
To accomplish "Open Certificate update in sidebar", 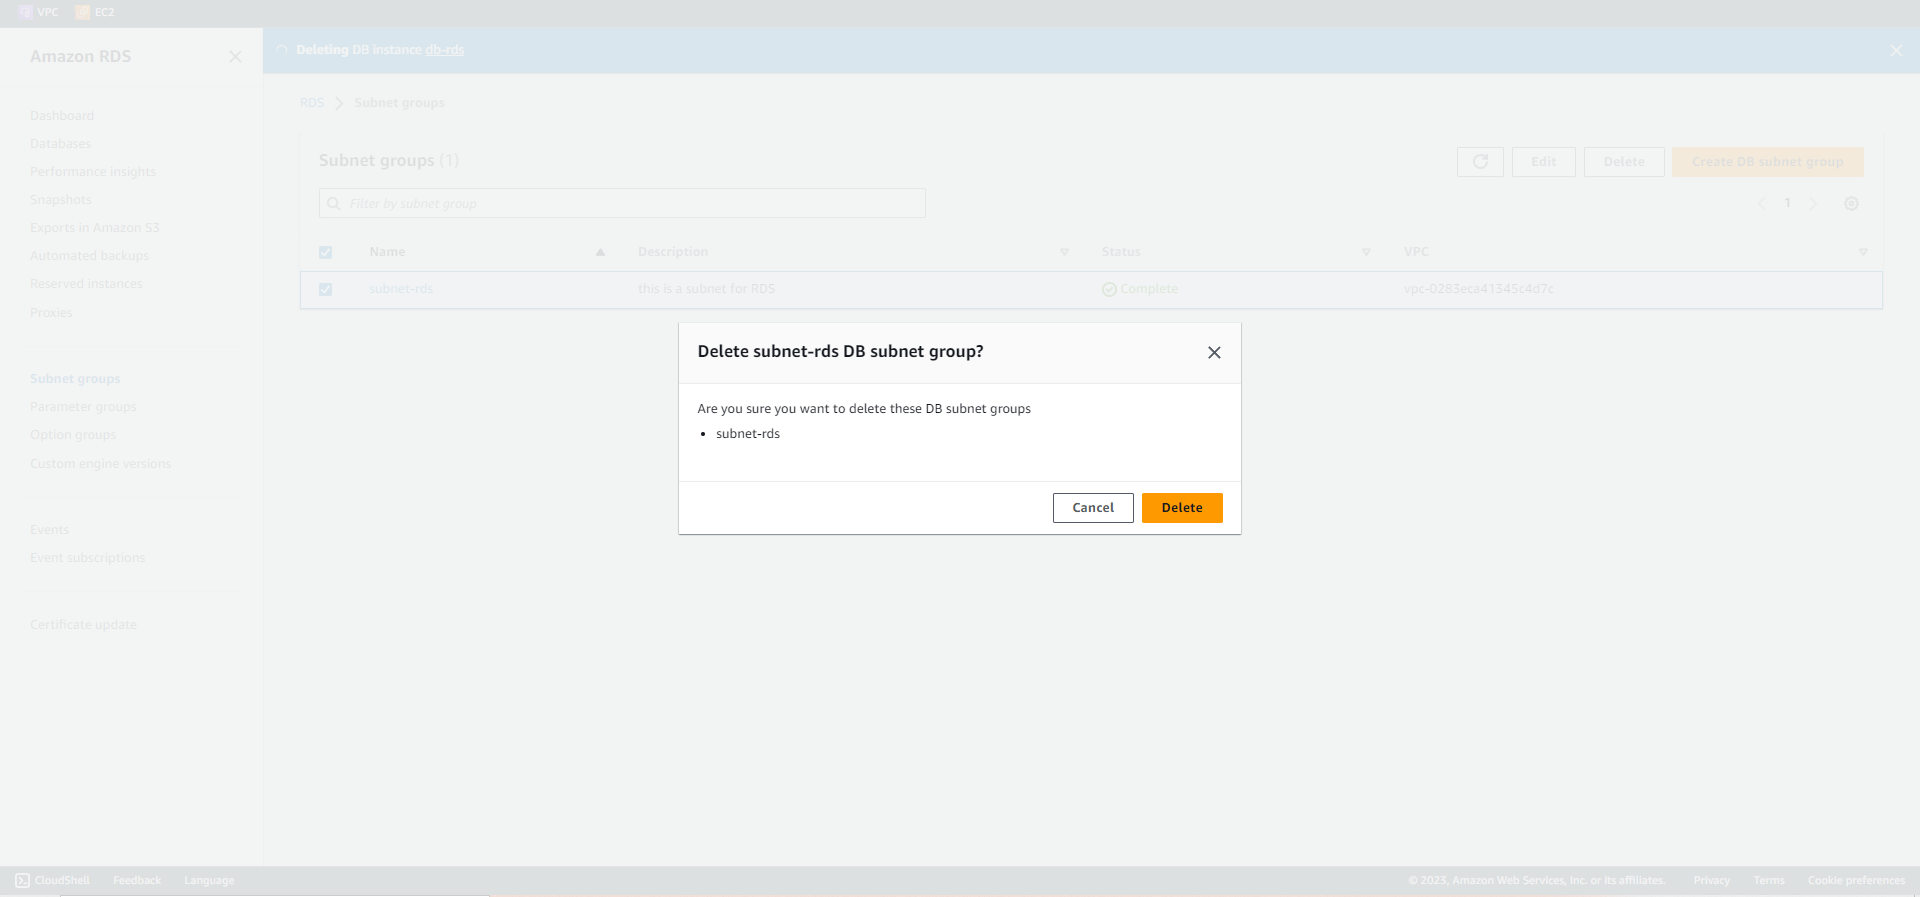I will pos(83,625).
